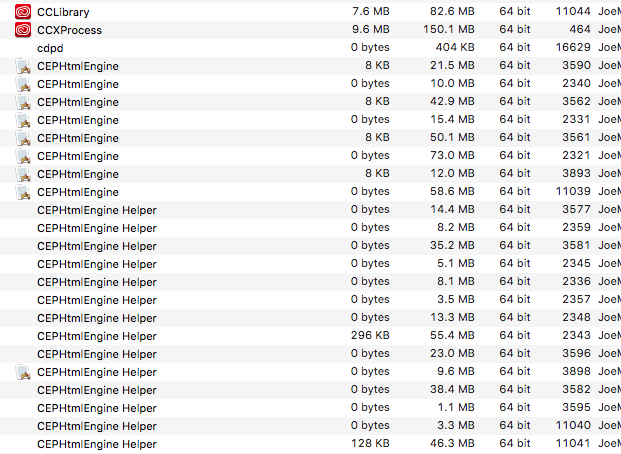Click the 46.3 MB memory value
The height and width of the screenshot is (454, 621).
pyautogui.click(x=452, y=444)
